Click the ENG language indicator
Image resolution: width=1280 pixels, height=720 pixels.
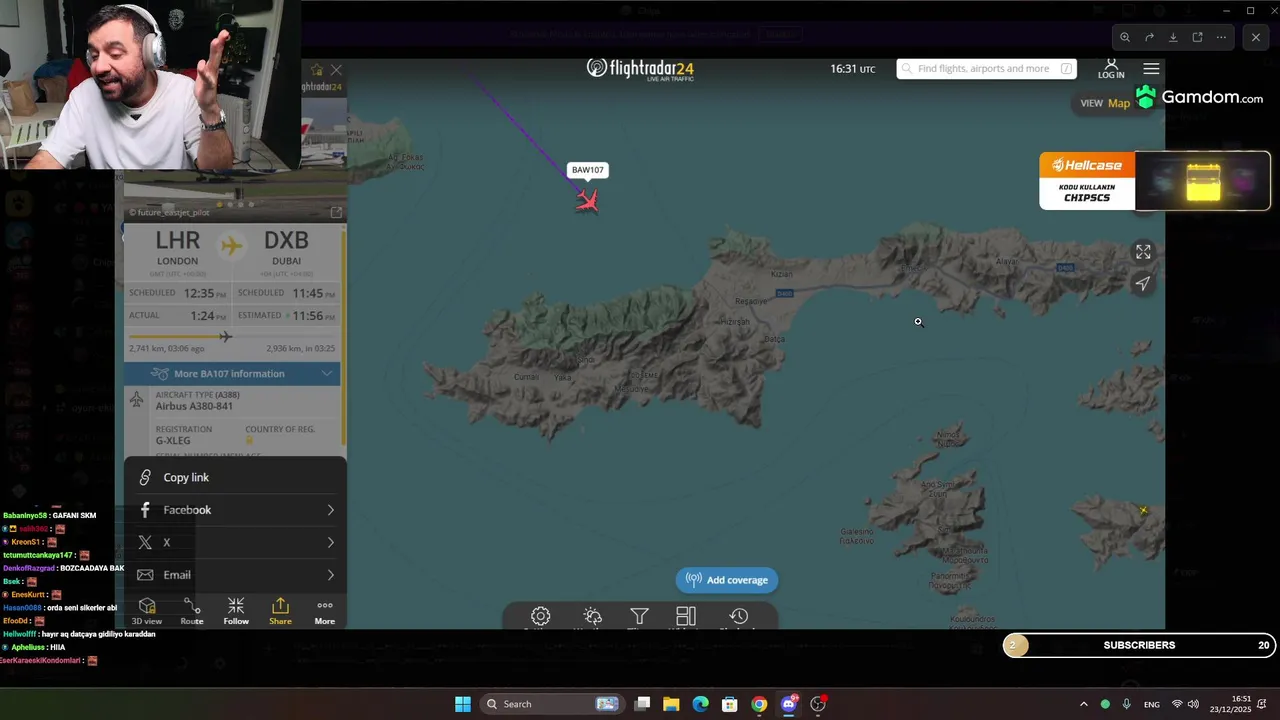[x=1152, y=704]
